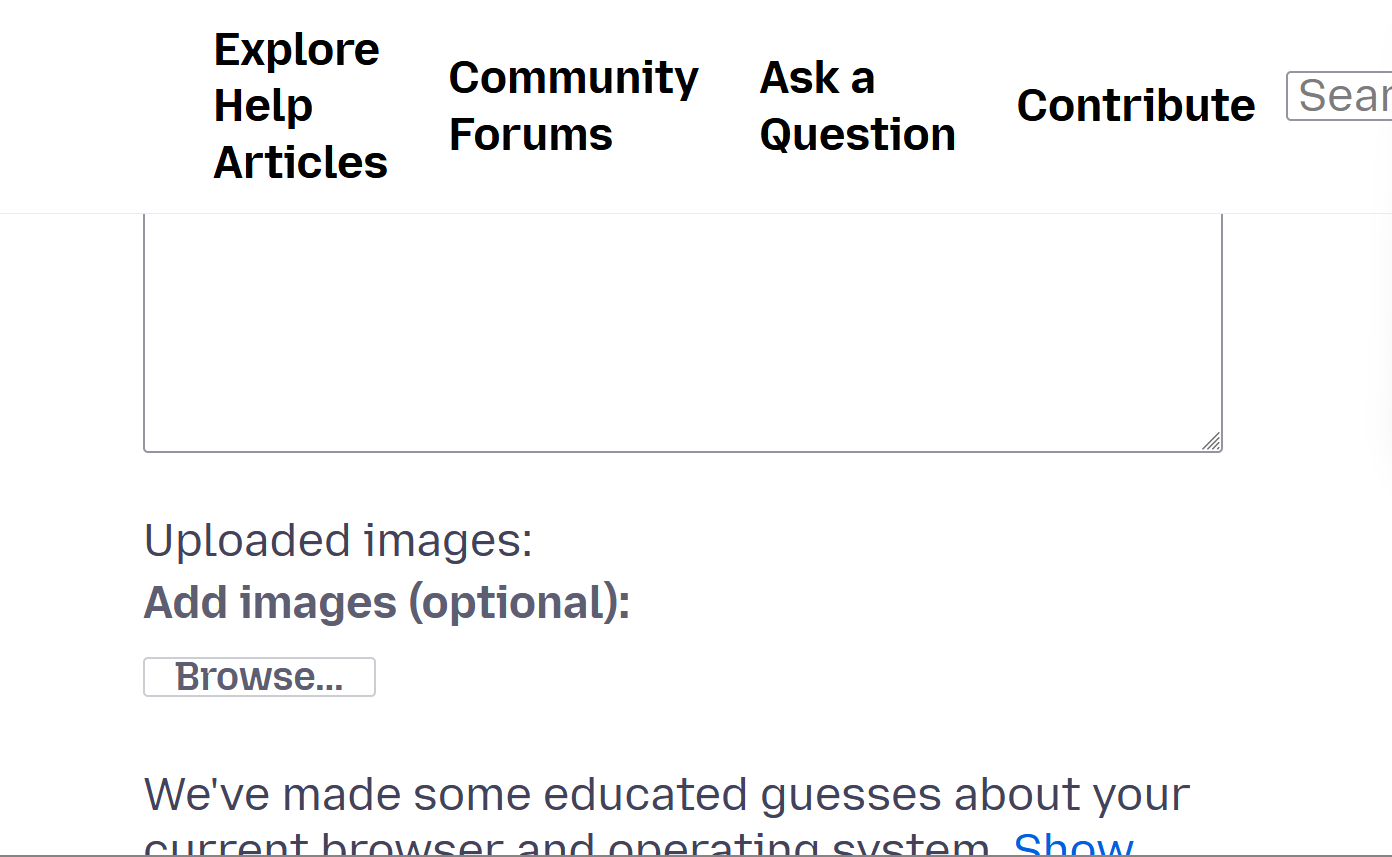1392x857 pixels.
Task: Open the Explore Help Articles menu
Action: tap(300, 106)
